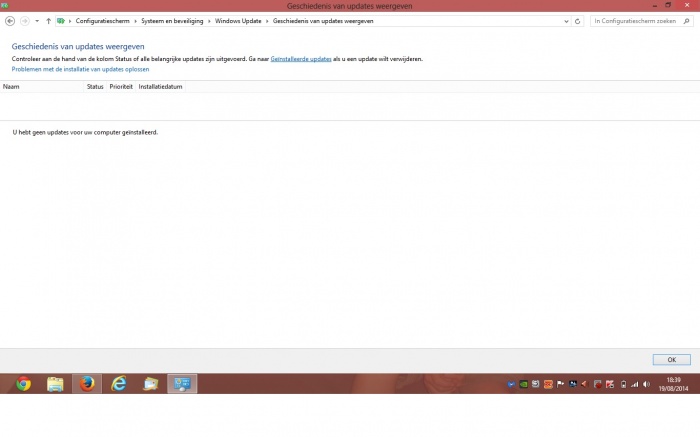Open clock showing 19/08/2014
Image resolution: width=700 pixels, height=437 pixels.
(x=673, y=384)
